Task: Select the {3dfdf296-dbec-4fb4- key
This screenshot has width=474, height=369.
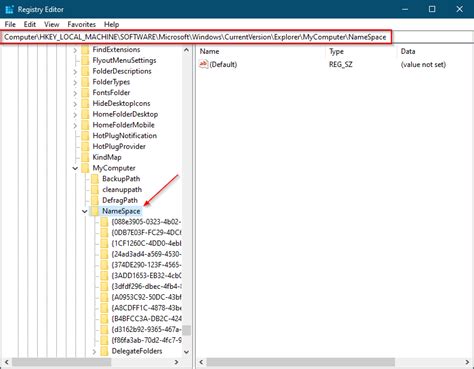Action: tap(146, 286)
